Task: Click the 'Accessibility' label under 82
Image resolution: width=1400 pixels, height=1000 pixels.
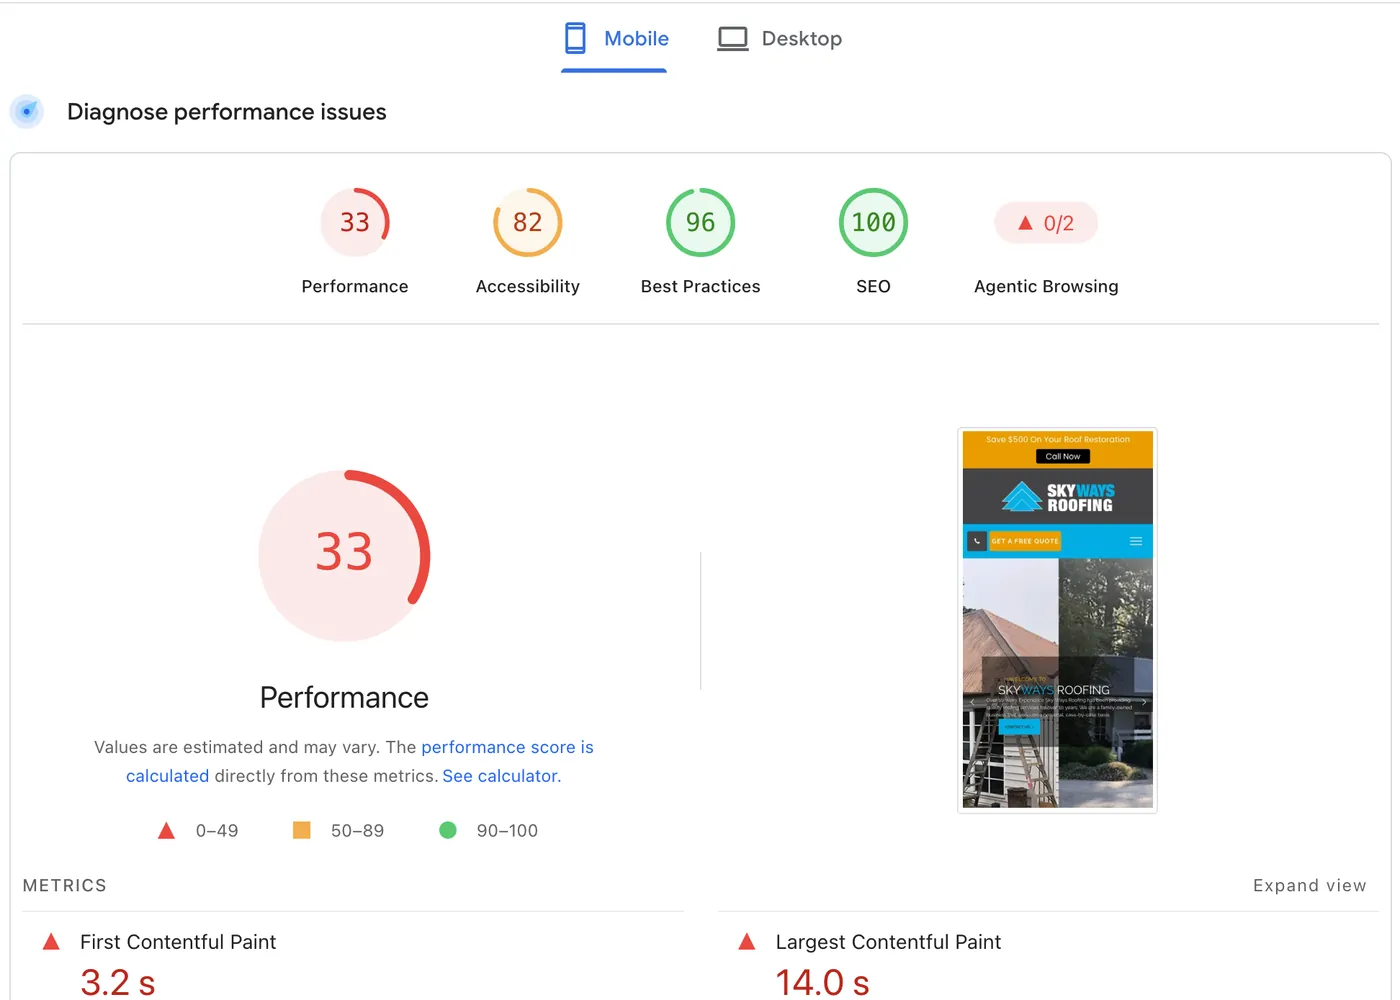Action: (528, 286)
